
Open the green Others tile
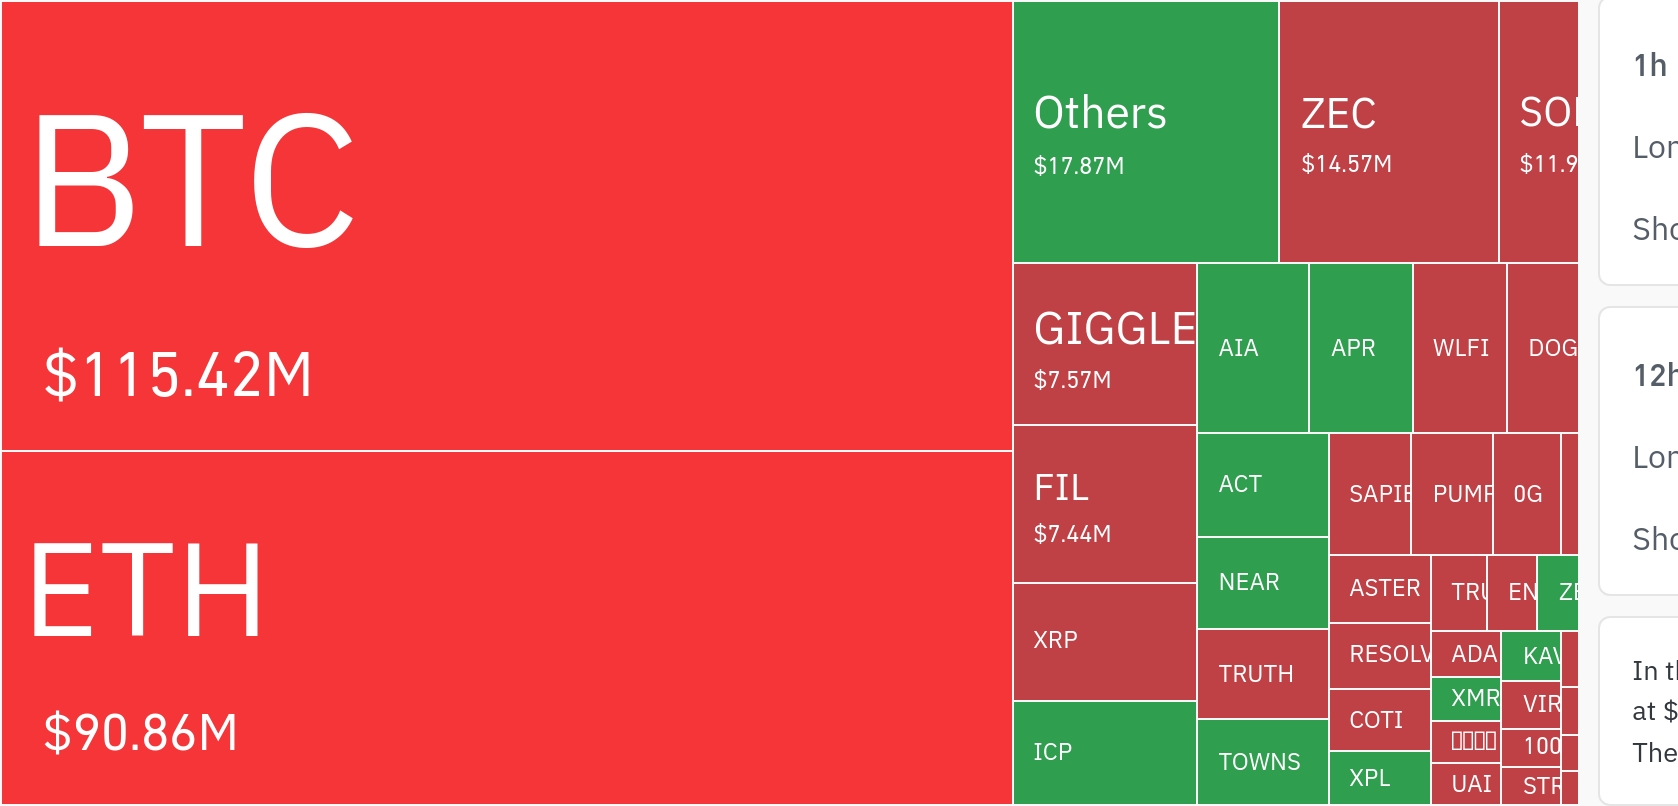coord(1145,132)
